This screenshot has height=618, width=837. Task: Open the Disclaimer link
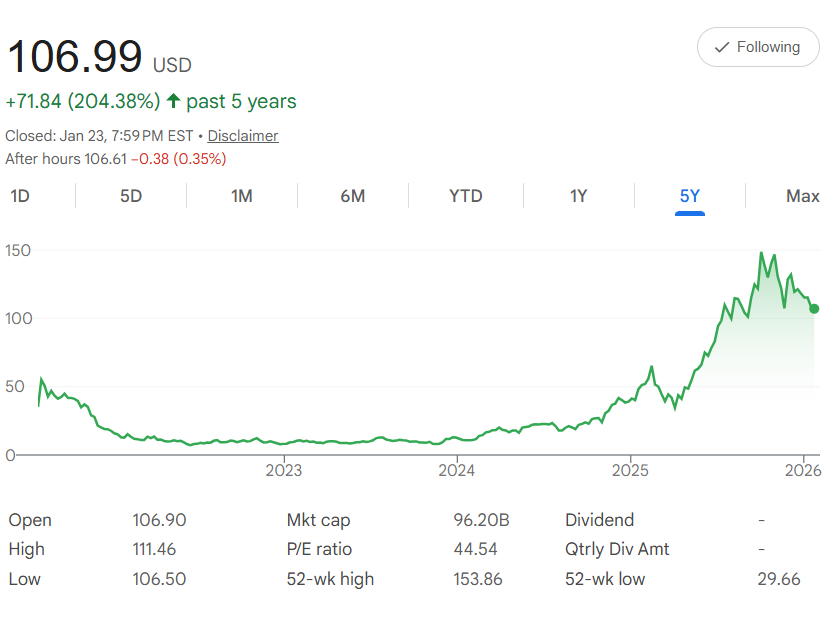click(243, 136)
